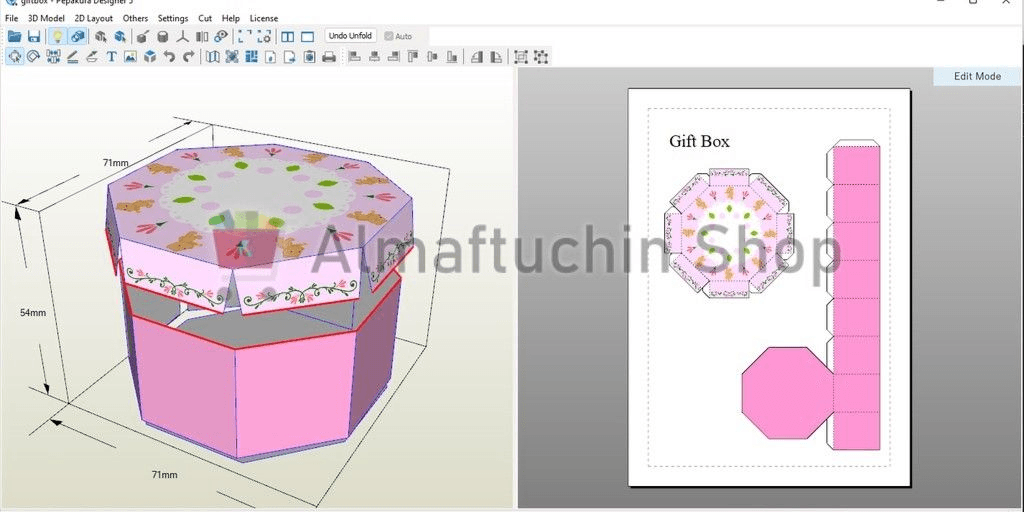The image size is (1024, 512).
Task: Click the Redo arrow icon
Action: [x=189, y=57]
